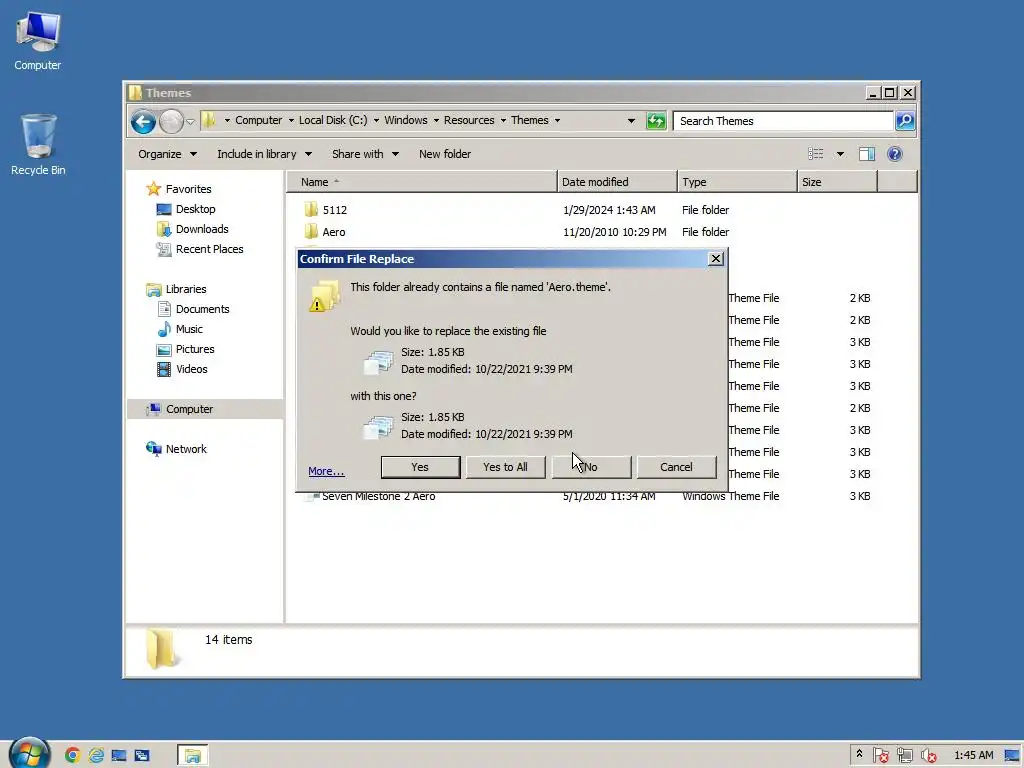Open Help with question mark icon

coord(895,154)
